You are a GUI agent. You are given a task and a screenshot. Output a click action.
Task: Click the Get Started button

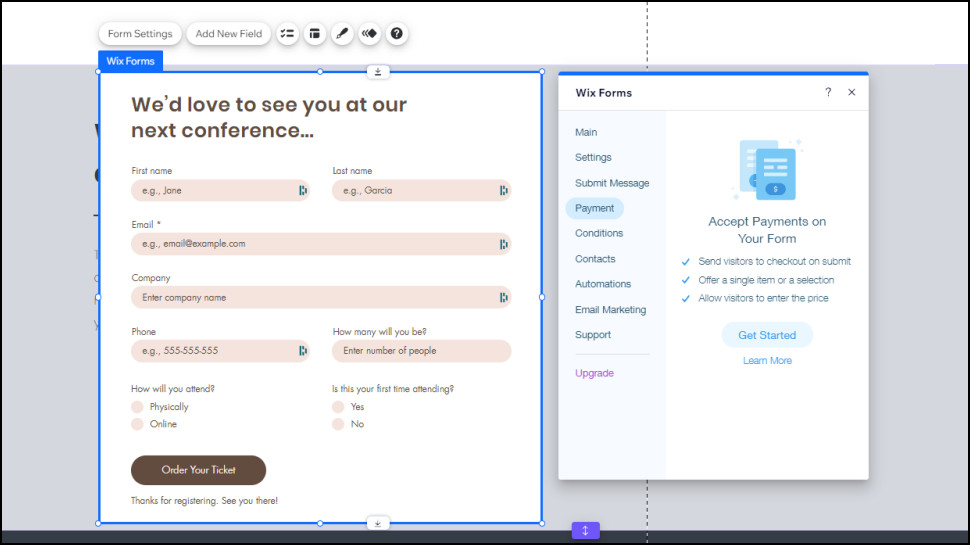click(767, 335)
